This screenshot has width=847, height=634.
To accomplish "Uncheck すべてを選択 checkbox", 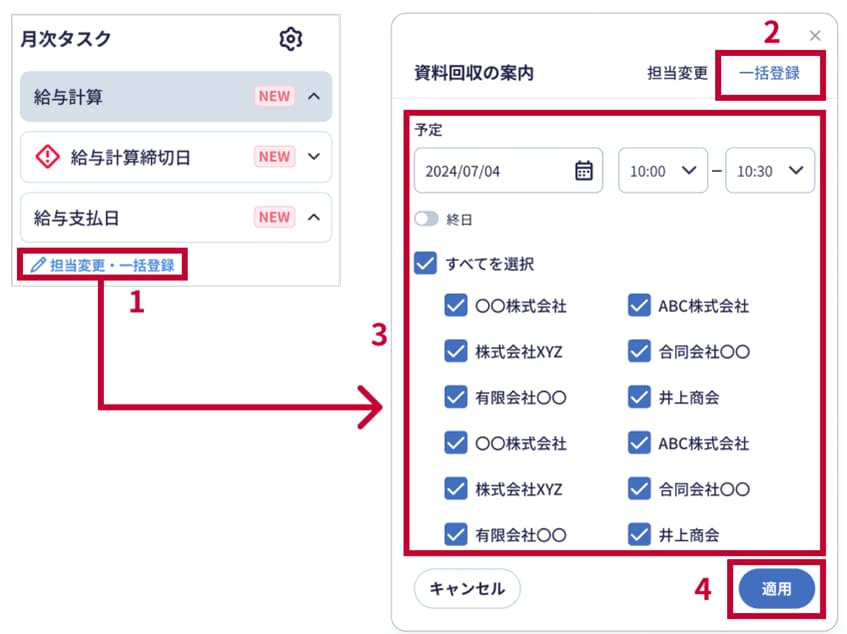I will coord(426,264).
